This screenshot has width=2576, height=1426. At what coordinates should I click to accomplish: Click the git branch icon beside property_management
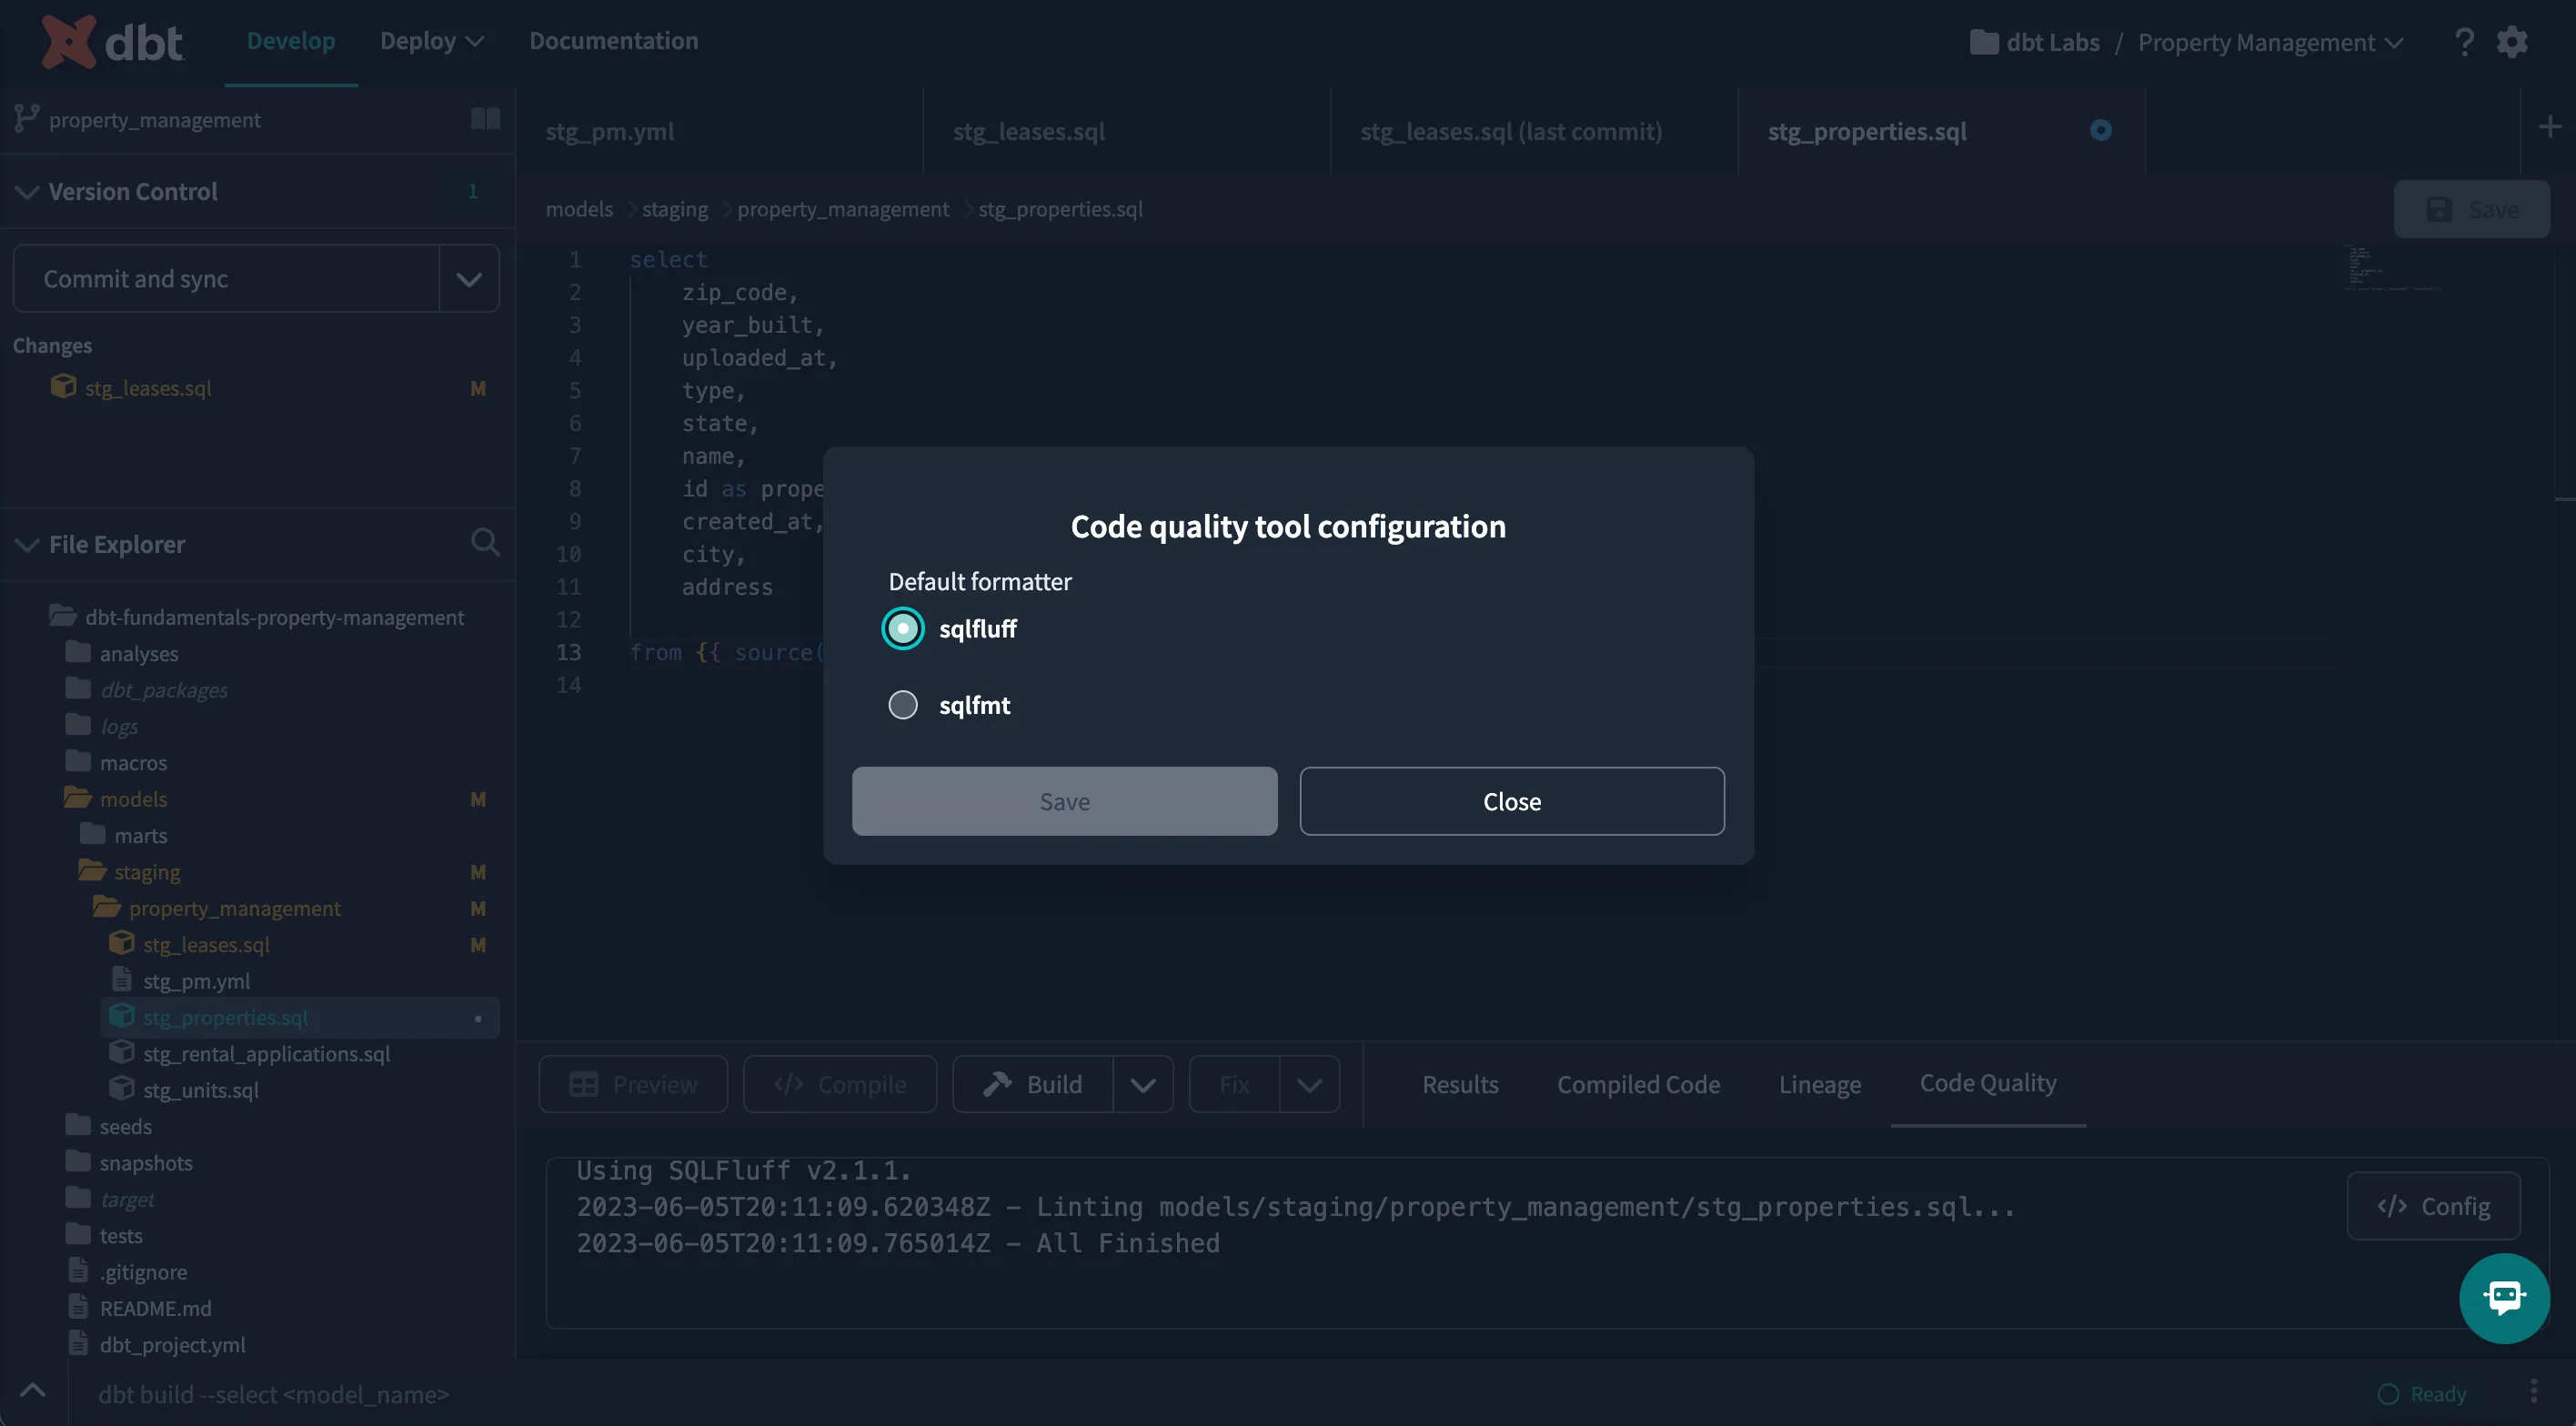pyautogui.click(x=26, y=119)
